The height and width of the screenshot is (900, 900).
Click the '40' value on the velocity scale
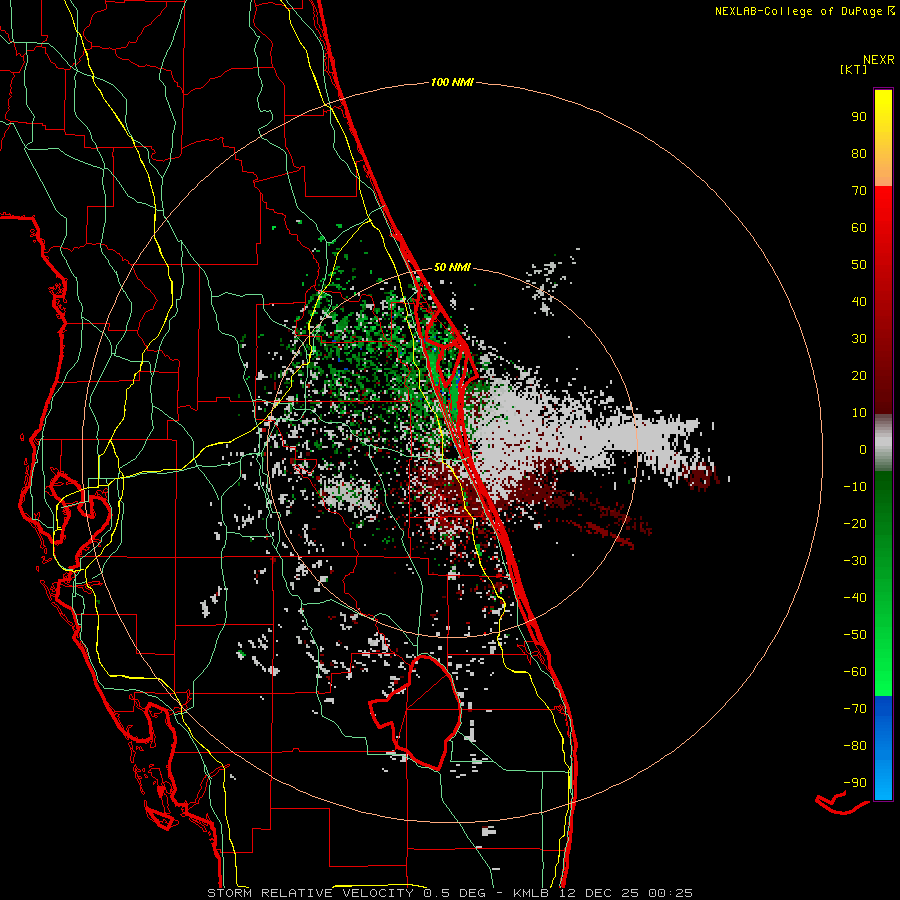[859, 301]
